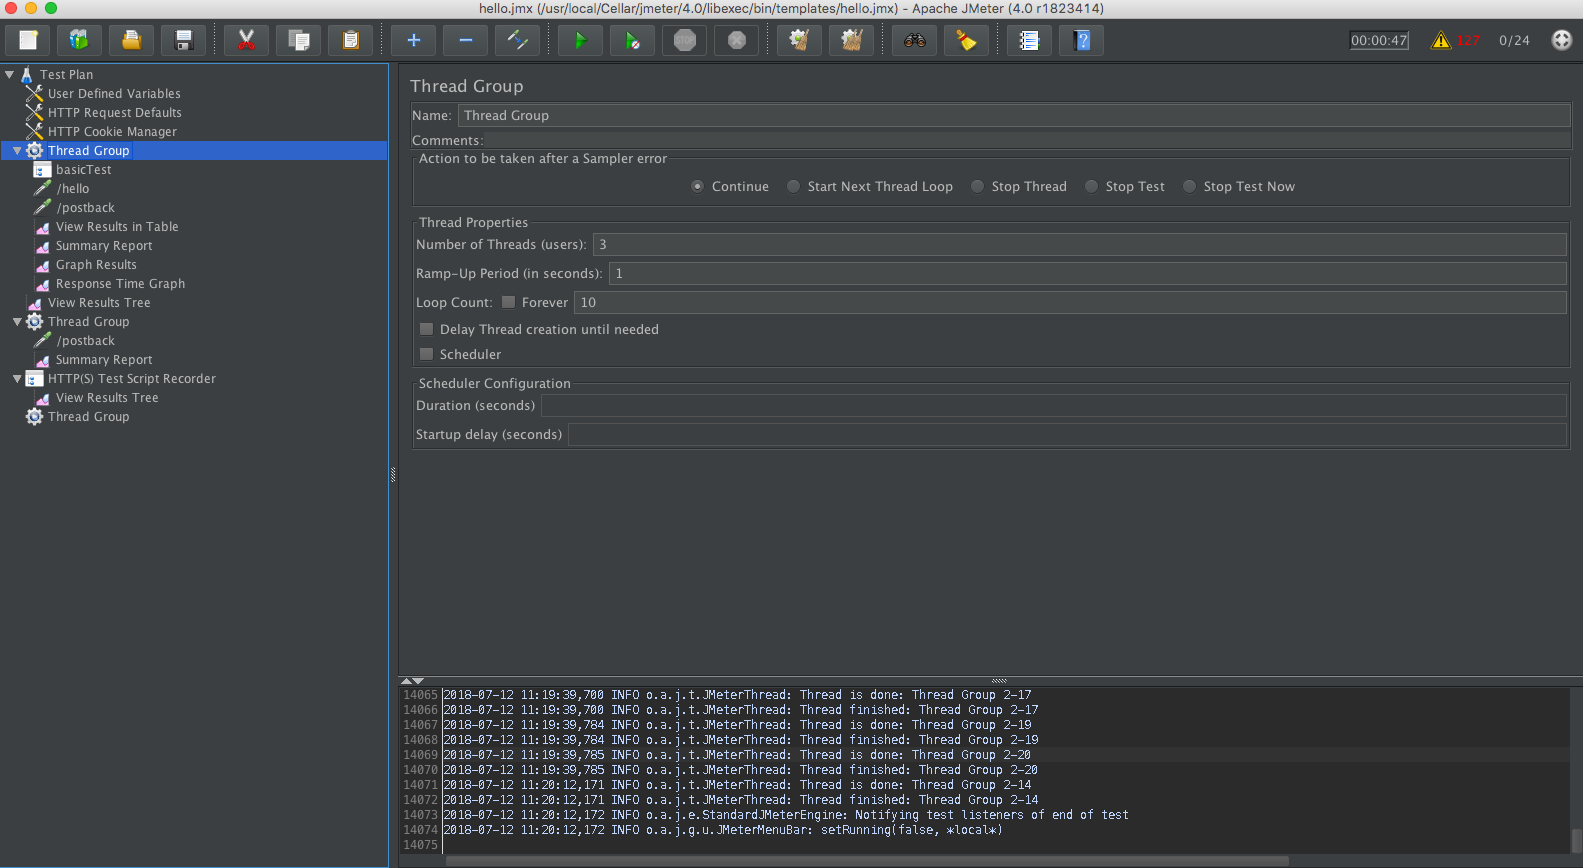Expand all nodes with the plus icon
The image size is (1583, 868).
[x=413, y=40]
